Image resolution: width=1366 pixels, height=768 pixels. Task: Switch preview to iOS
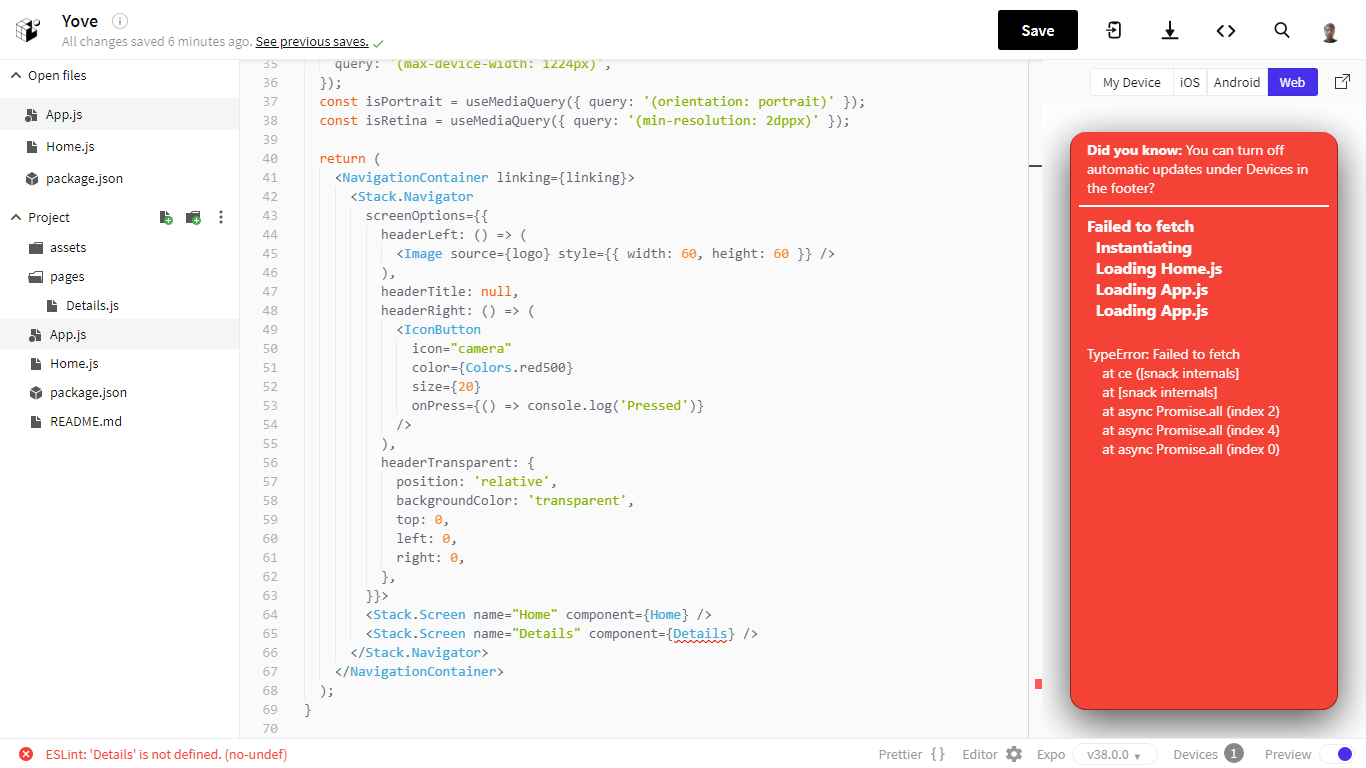(1189, 82)
